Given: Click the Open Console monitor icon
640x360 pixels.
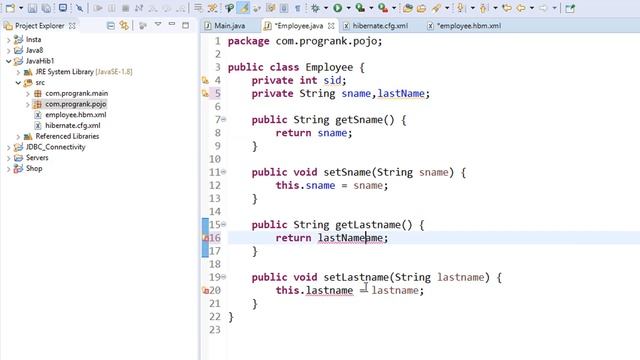Looking at the screenshot, I should [x=63, y=8].
